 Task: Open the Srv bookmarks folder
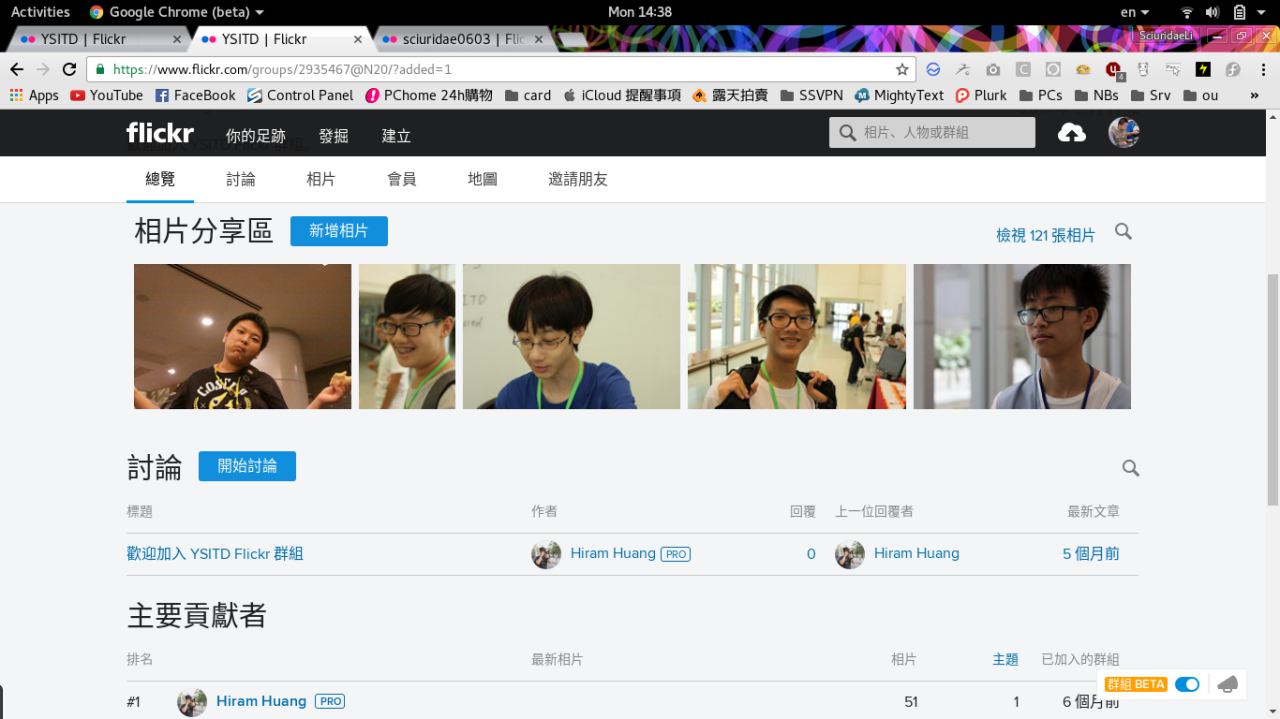click(x=1150, y=95)
